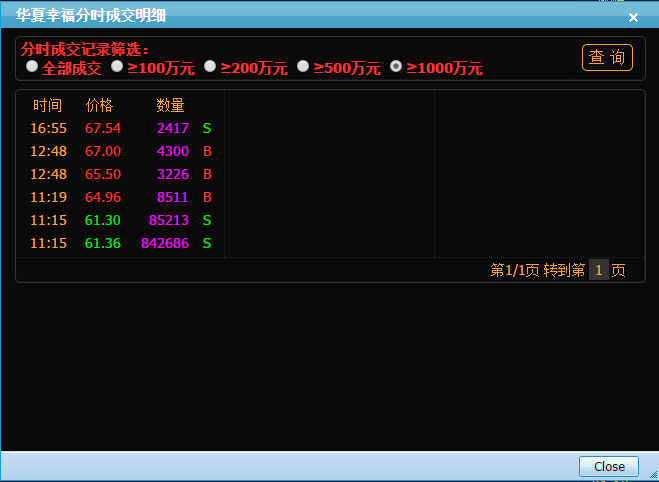
Task: Click the 查询 query button
Action: 607,58
